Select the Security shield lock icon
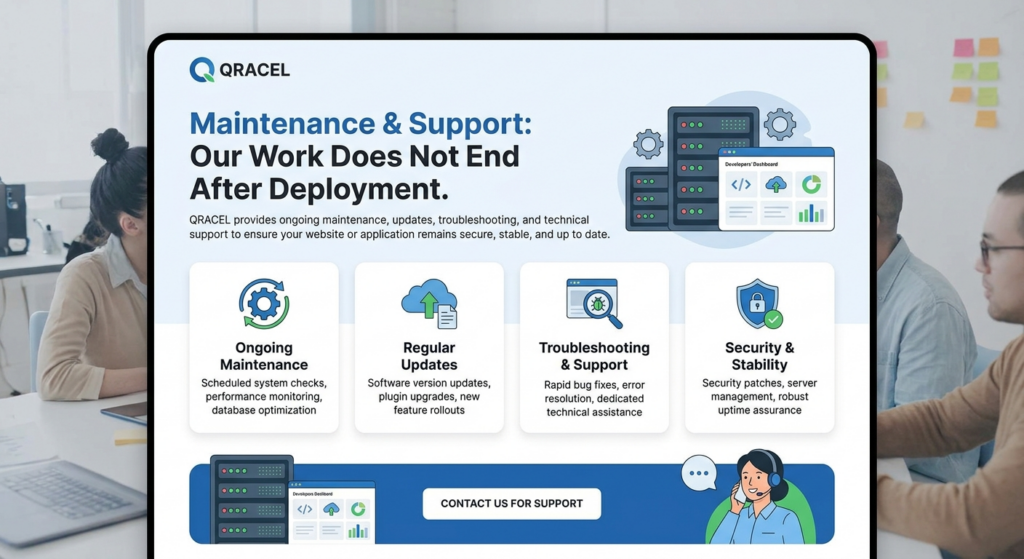The height and width of the screenshot is (559, 1024). click(x=759, y=304)
